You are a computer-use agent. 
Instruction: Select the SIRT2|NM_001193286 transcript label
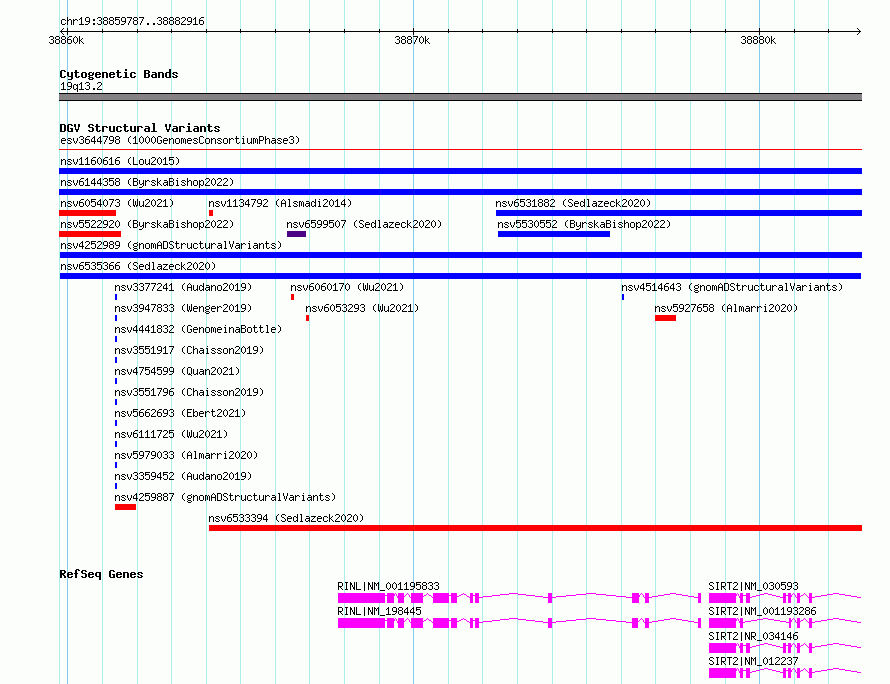pyautogui.click(x=762, y=611)
